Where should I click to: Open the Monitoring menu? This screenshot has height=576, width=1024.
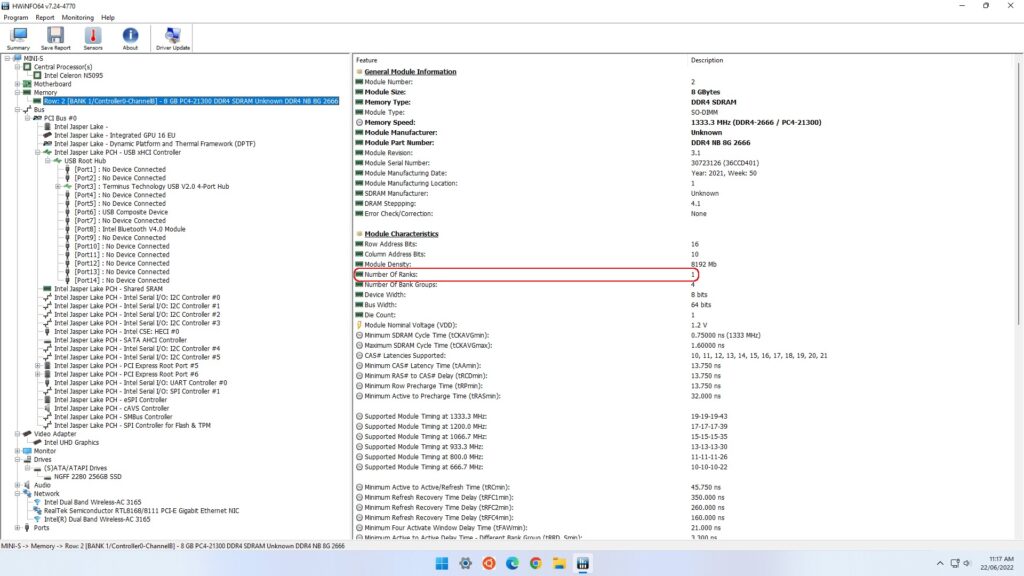[77, 17]
